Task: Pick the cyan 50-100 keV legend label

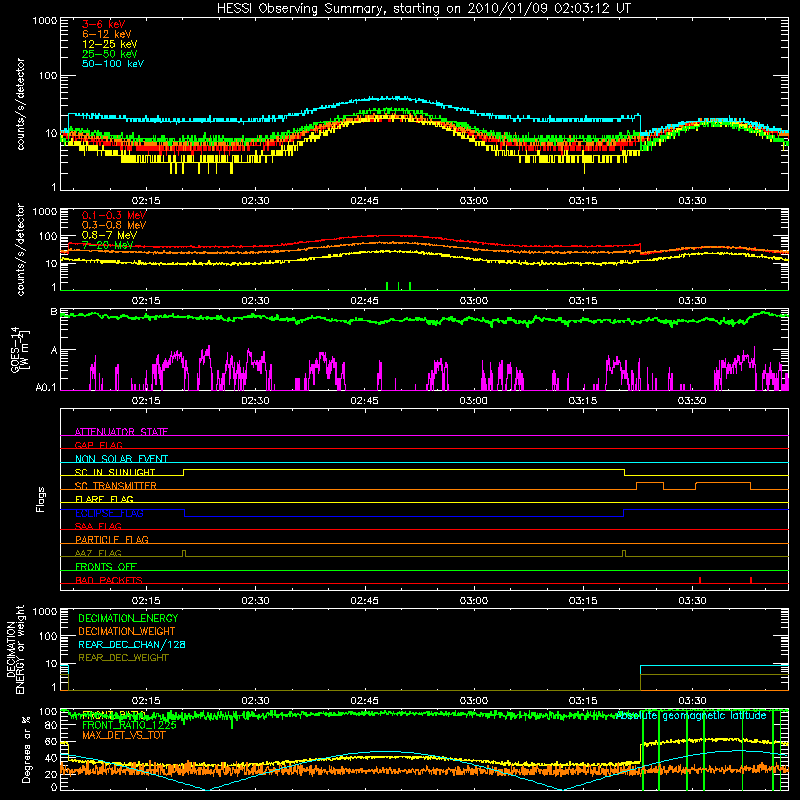Action: (113, 64)
